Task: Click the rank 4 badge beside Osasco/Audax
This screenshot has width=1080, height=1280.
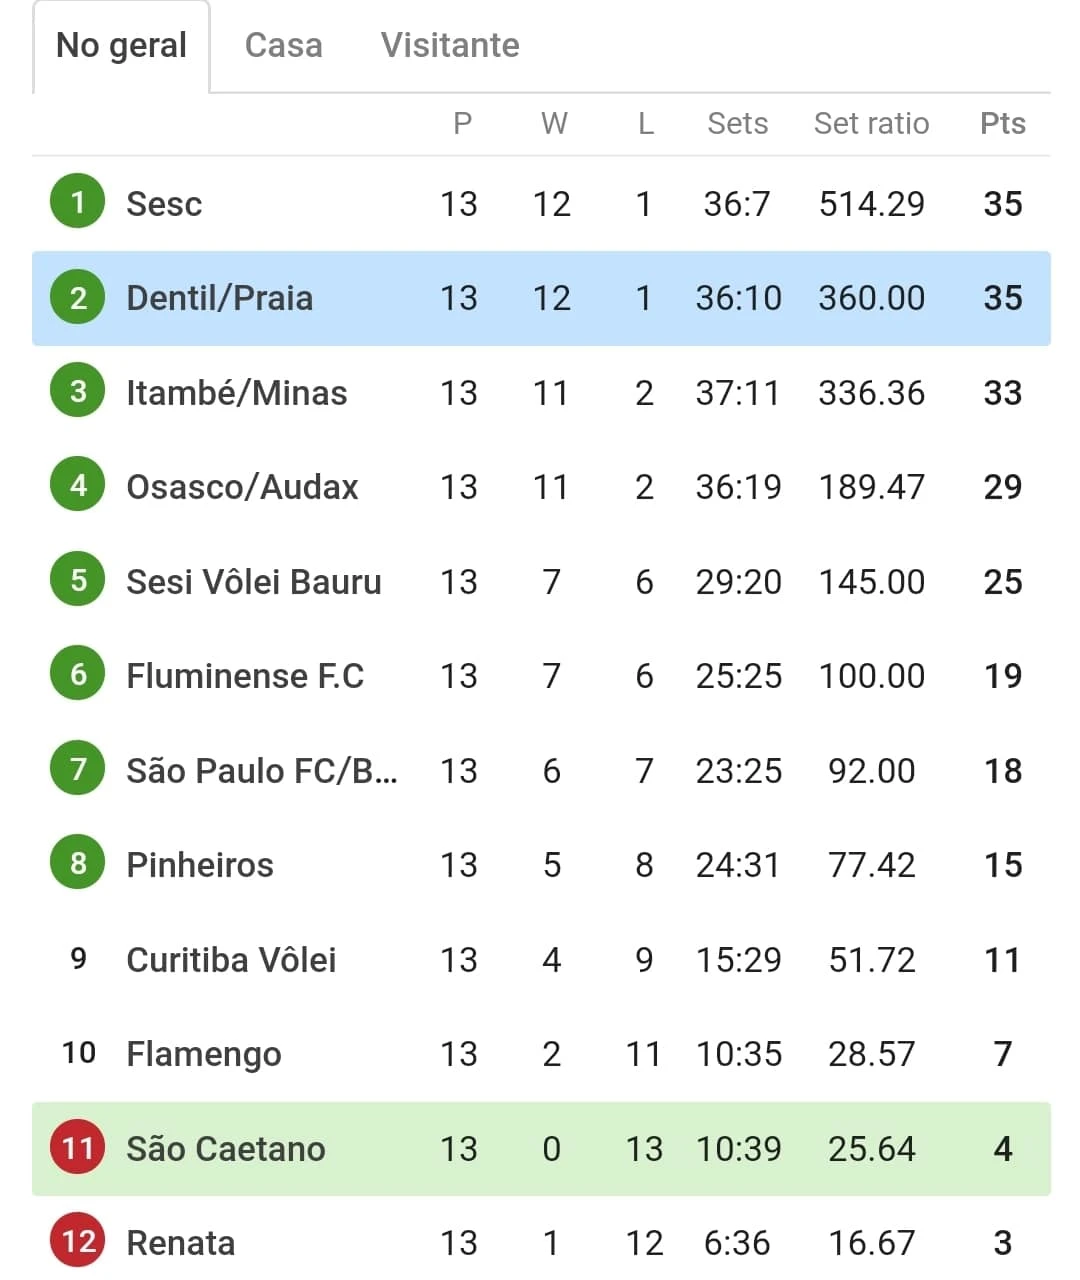Action: (78, 486)
